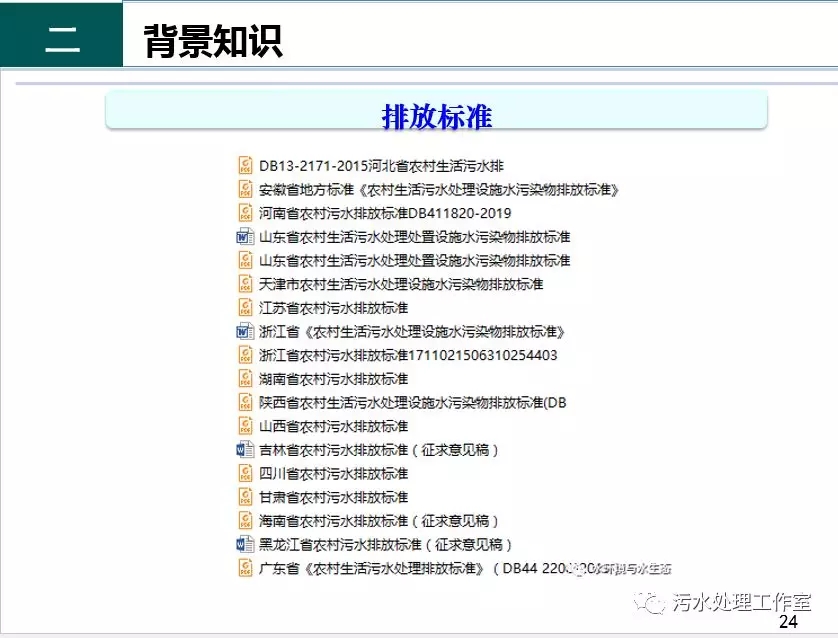
Task: Click the slide page number 24
Action: [788, 623]
